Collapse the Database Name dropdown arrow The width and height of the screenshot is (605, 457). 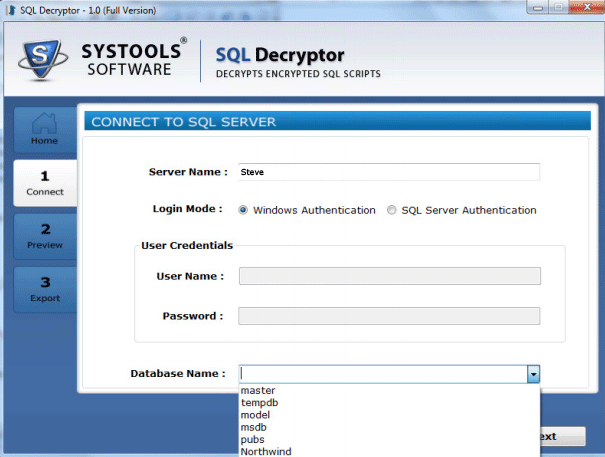tap(533, 374)
